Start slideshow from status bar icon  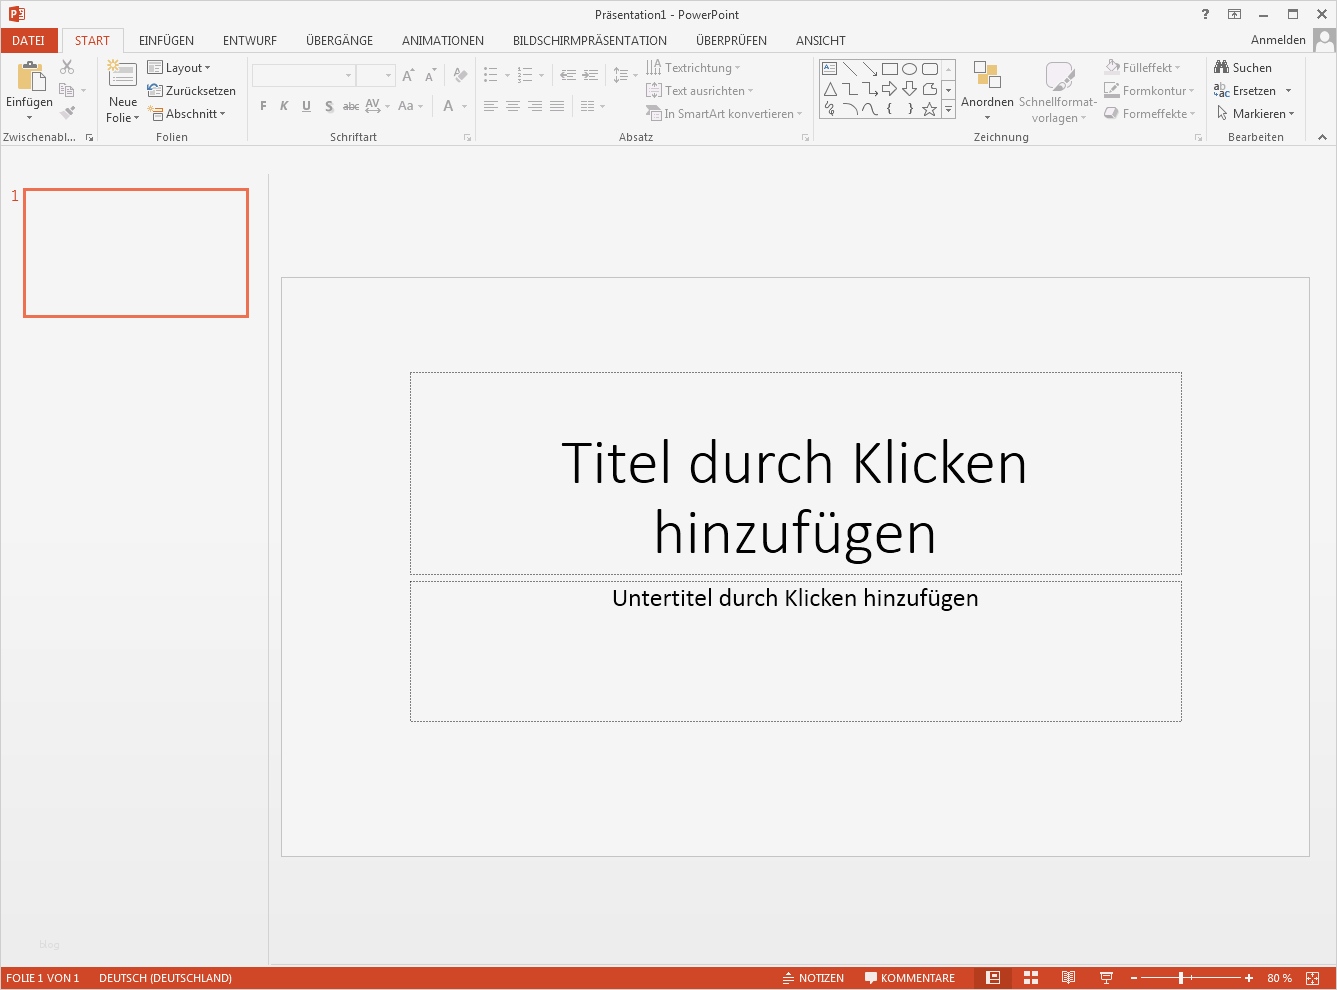point(1106,978)
